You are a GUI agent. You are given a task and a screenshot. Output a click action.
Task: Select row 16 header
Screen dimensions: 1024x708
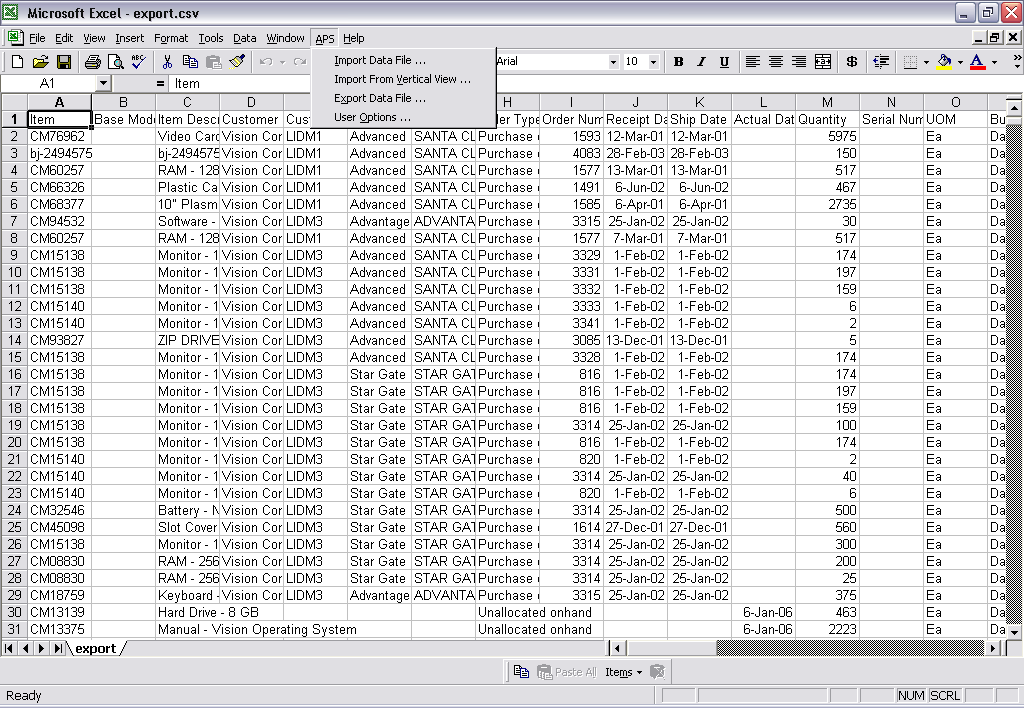pyautogui.click(x=14, y=374)
